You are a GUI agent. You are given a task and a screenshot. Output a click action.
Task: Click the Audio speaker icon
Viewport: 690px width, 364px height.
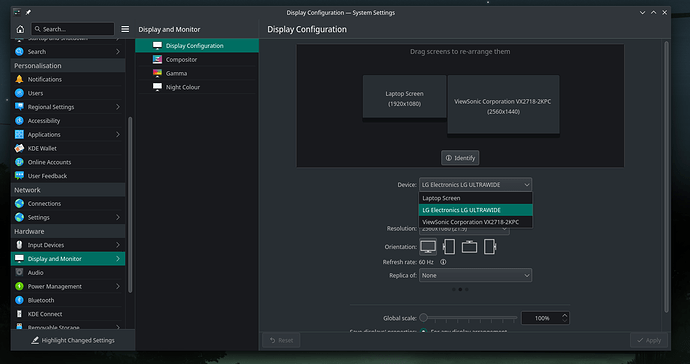click(19, 272)
